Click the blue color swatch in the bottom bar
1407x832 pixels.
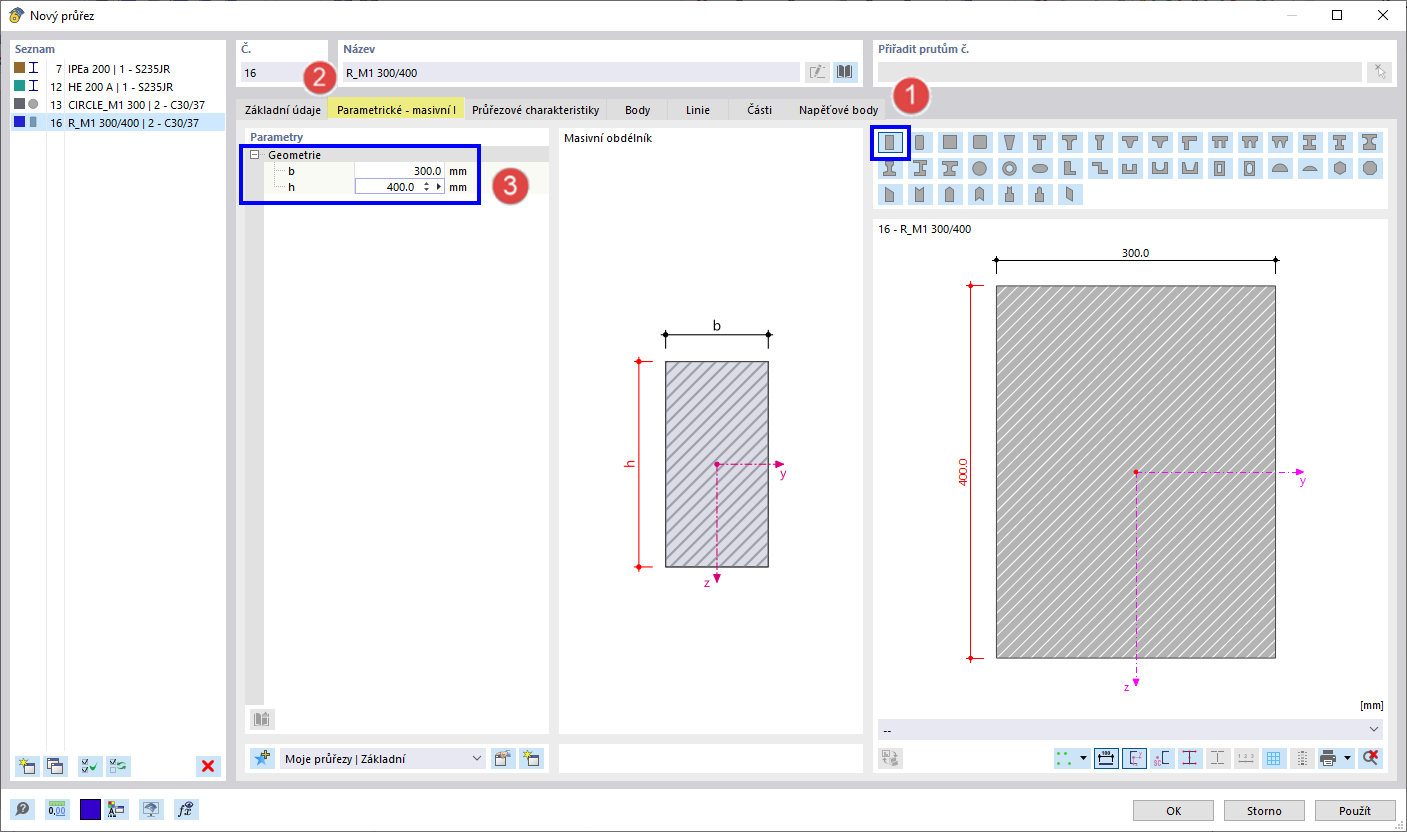pos(90,809)
